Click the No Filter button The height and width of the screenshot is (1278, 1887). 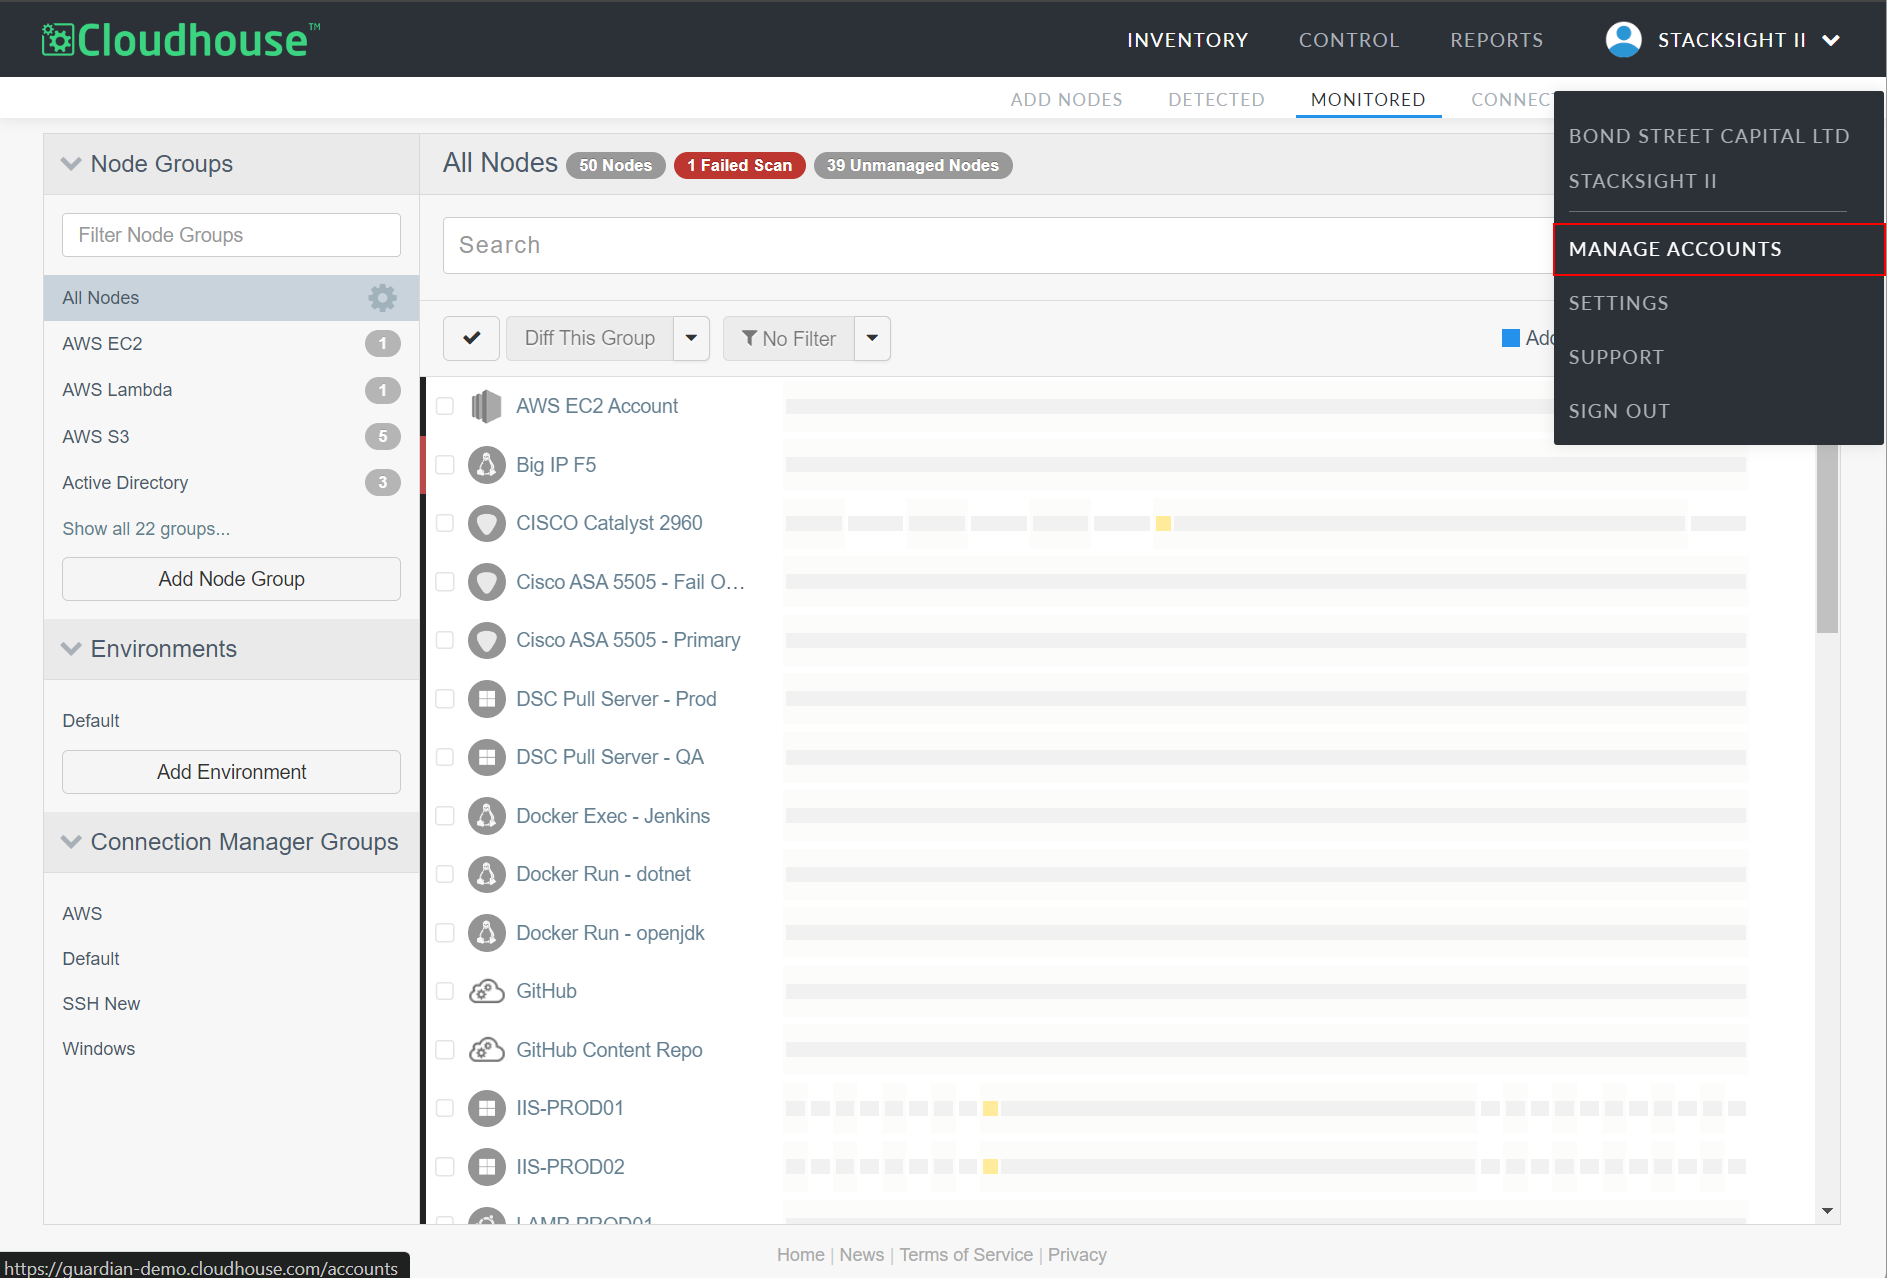click(x=789, y=338)
